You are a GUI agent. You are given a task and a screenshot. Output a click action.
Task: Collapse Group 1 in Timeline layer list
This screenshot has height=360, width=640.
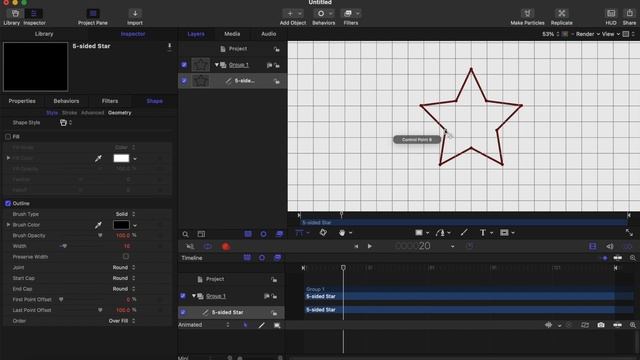tap(194, 296)
